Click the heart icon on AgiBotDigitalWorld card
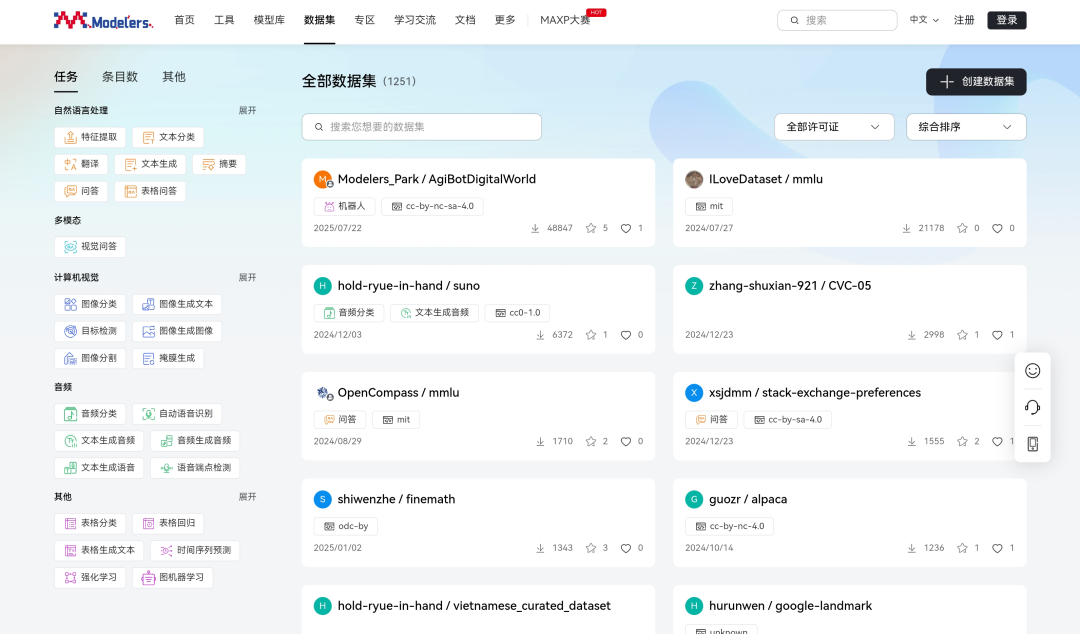1080x634 pixels. click(x=625, y=228)
